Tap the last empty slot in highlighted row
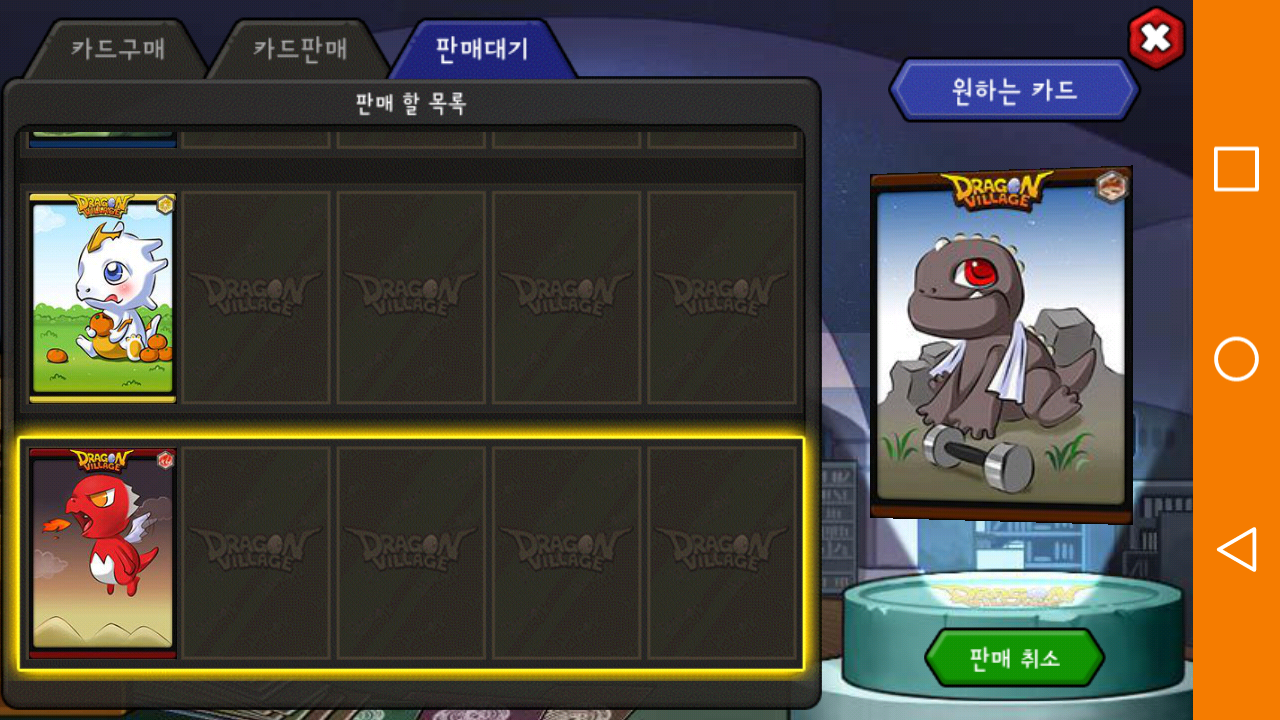 722,553
